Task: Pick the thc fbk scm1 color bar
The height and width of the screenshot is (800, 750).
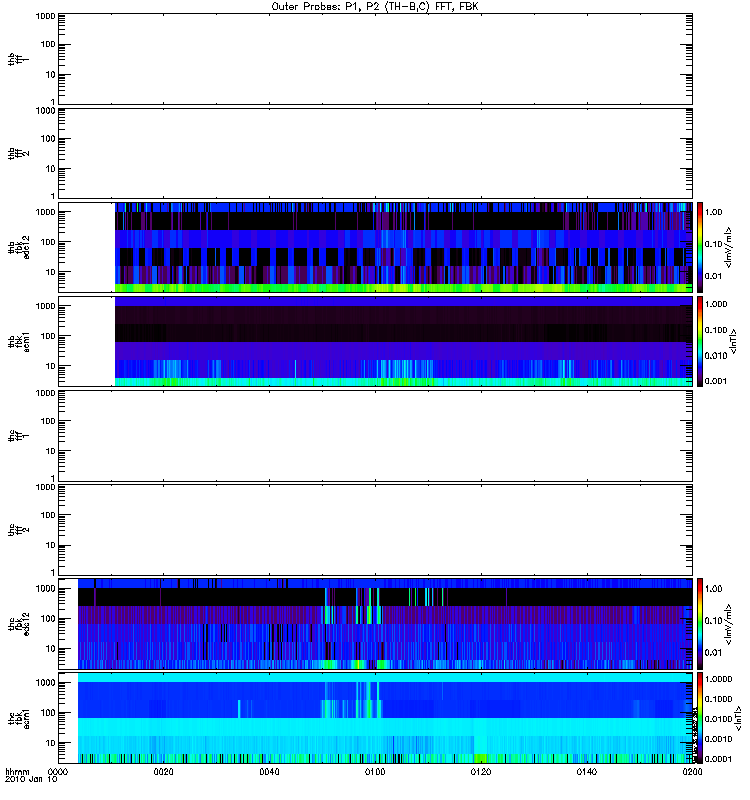Action: [700, 718]
